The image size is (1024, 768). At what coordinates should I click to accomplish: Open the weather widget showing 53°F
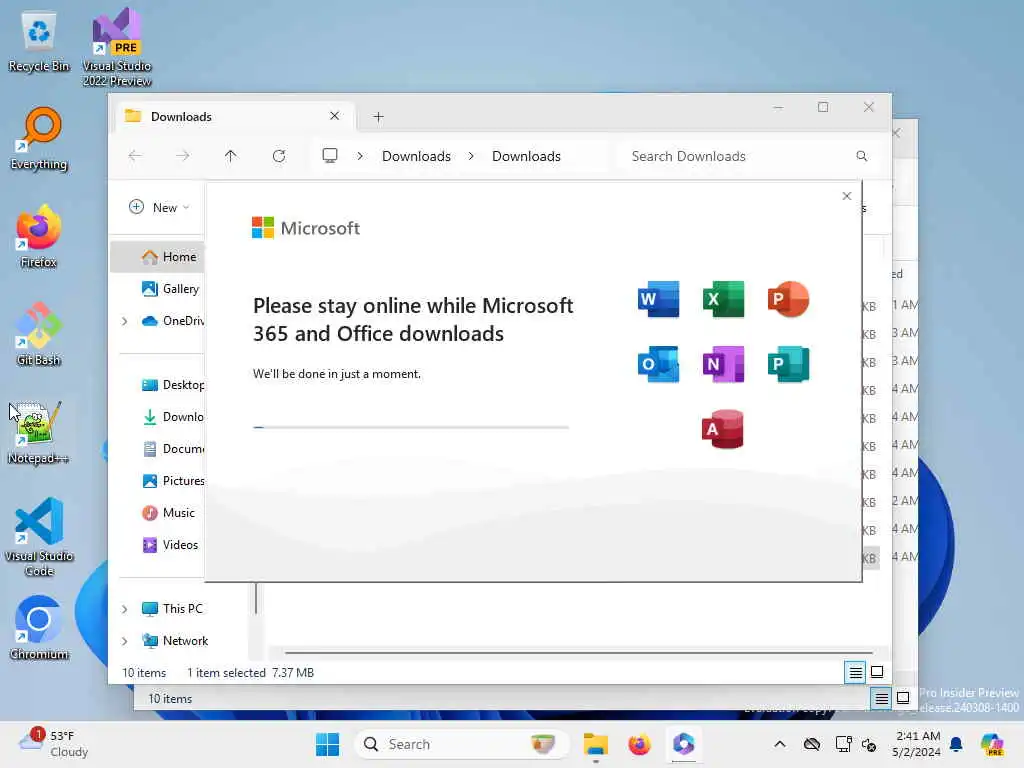coord(54,744)
